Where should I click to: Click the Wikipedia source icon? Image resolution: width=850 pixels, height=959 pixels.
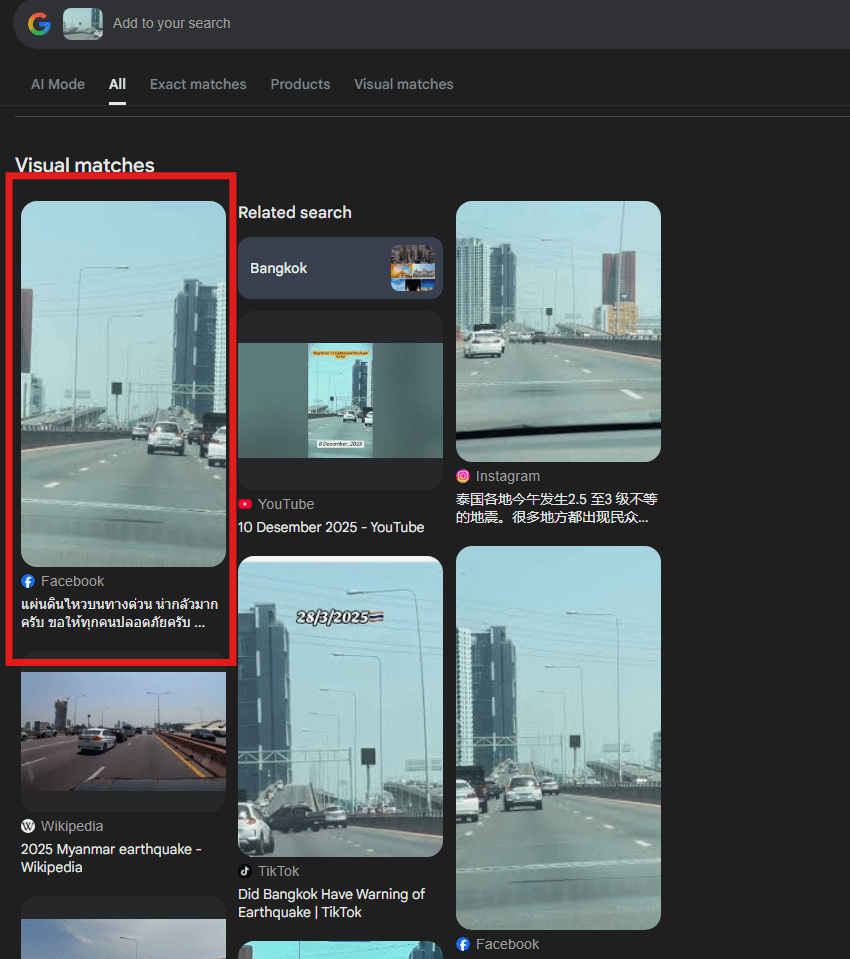(28, 826)
